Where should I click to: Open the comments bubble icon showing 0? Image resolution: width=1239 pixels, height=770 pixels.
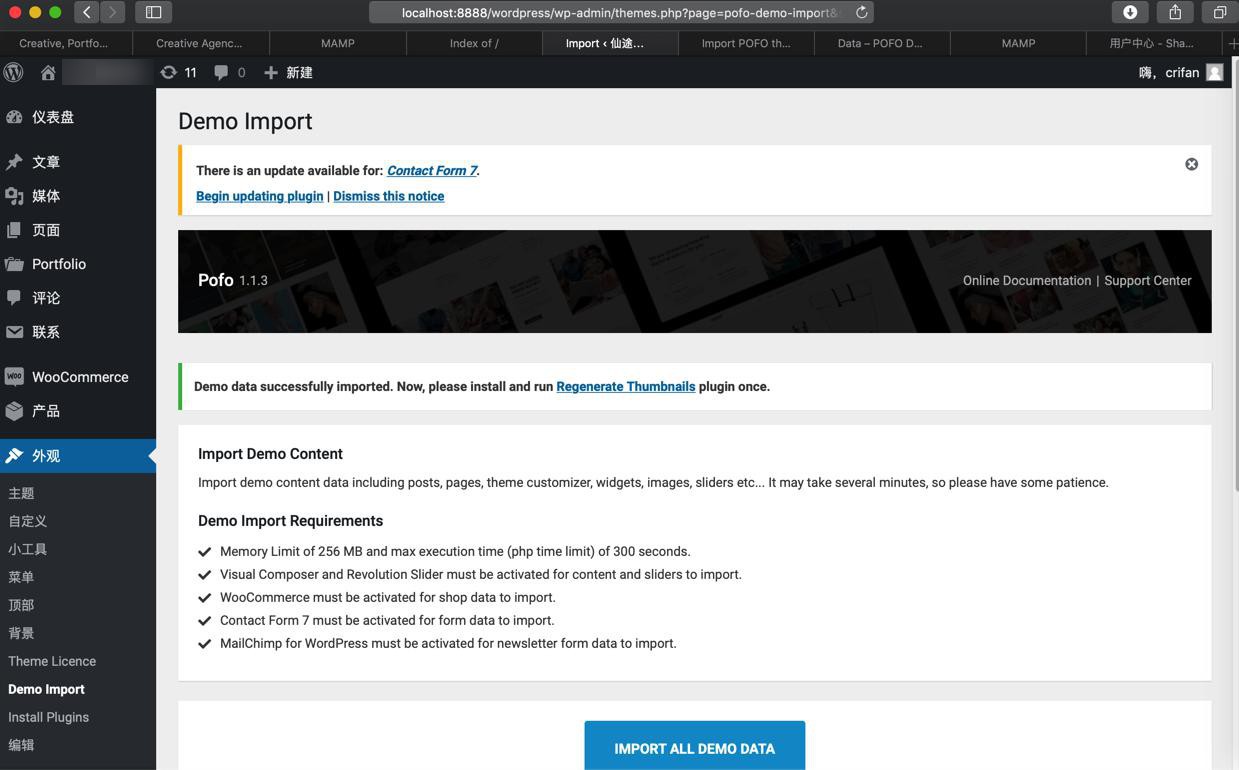click(221, 72)
